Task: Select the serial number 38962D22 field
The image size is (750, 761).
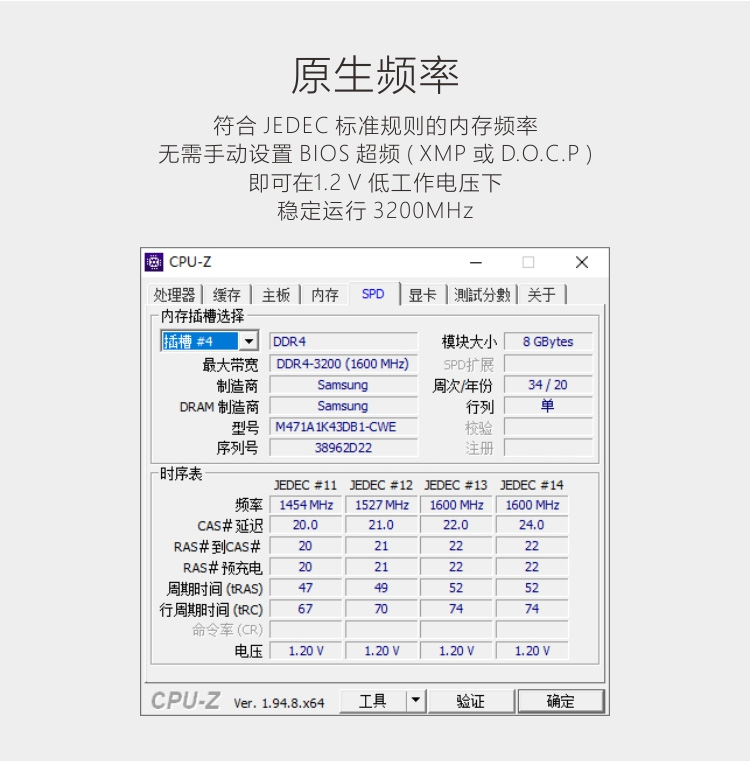Action: tap(343, 448)
